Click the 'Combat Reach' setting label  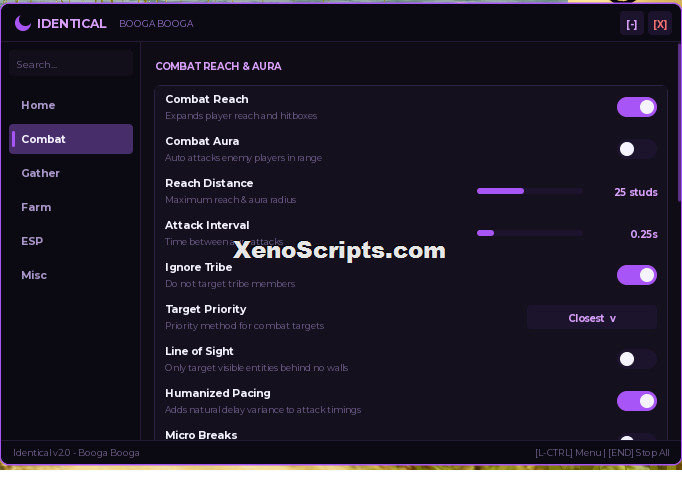tap(207, 99)
